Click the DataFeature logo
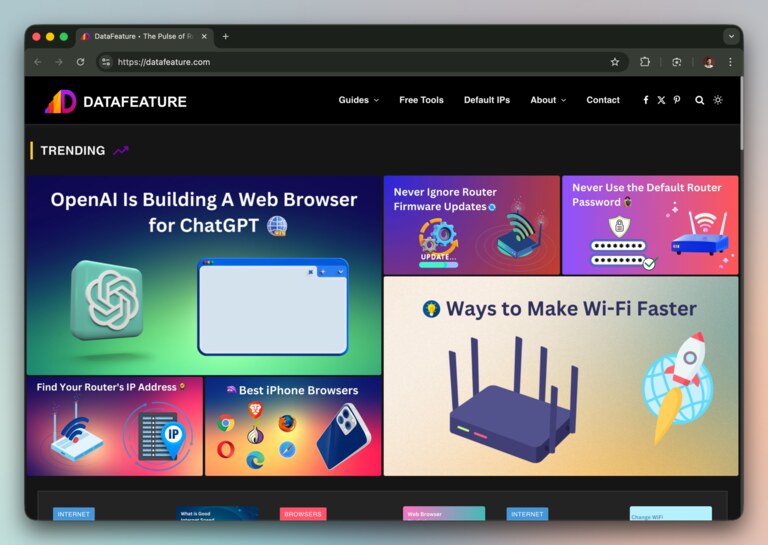The width and height of the screenshot is (768, 545). [116, 101]
